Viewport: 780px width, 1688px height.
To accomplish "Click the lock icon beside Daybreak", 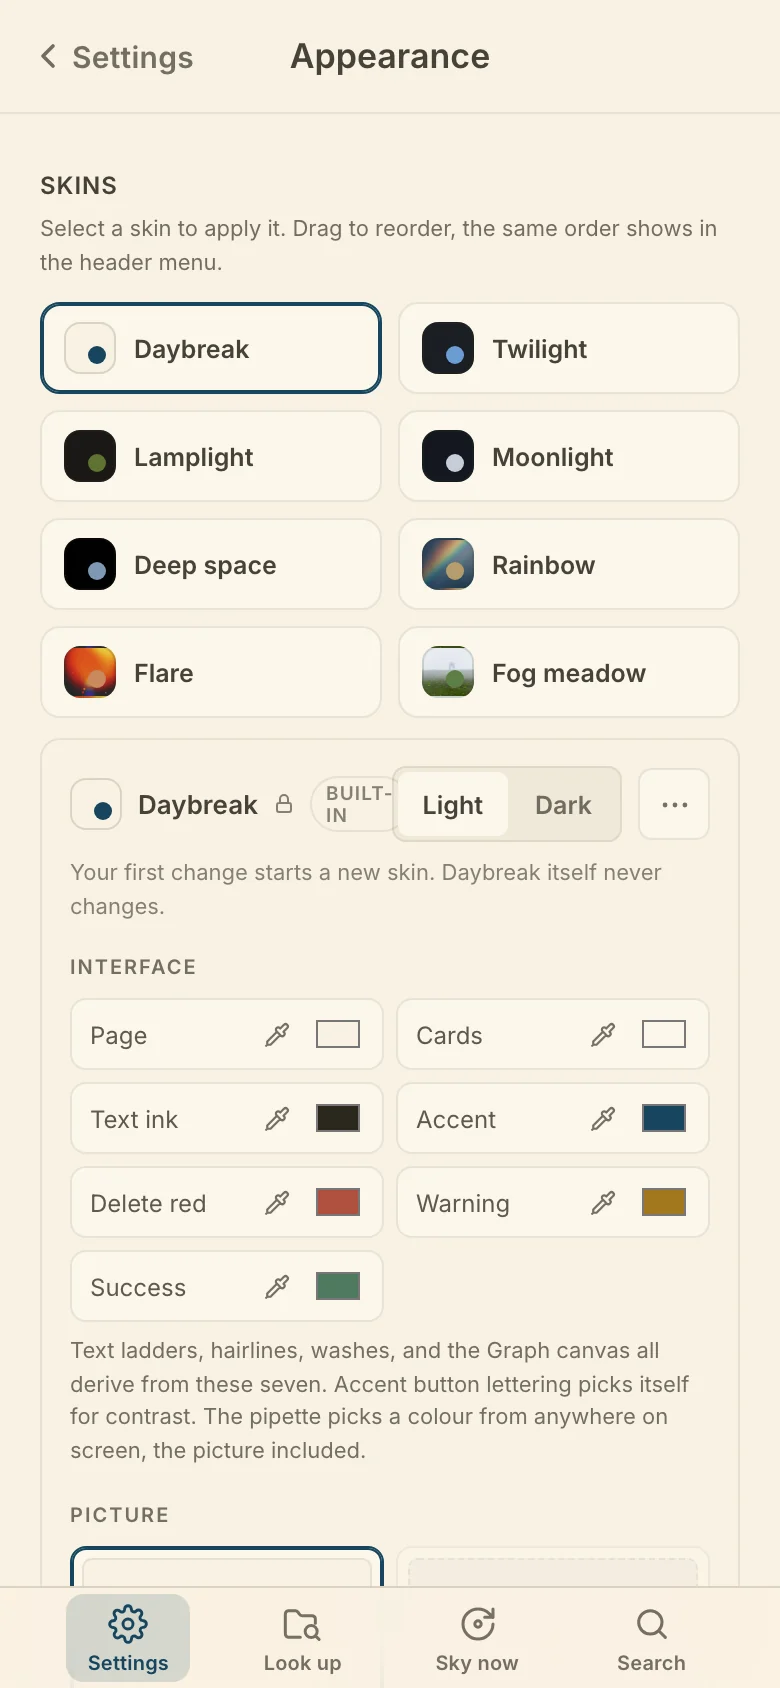I will [284, 804].
